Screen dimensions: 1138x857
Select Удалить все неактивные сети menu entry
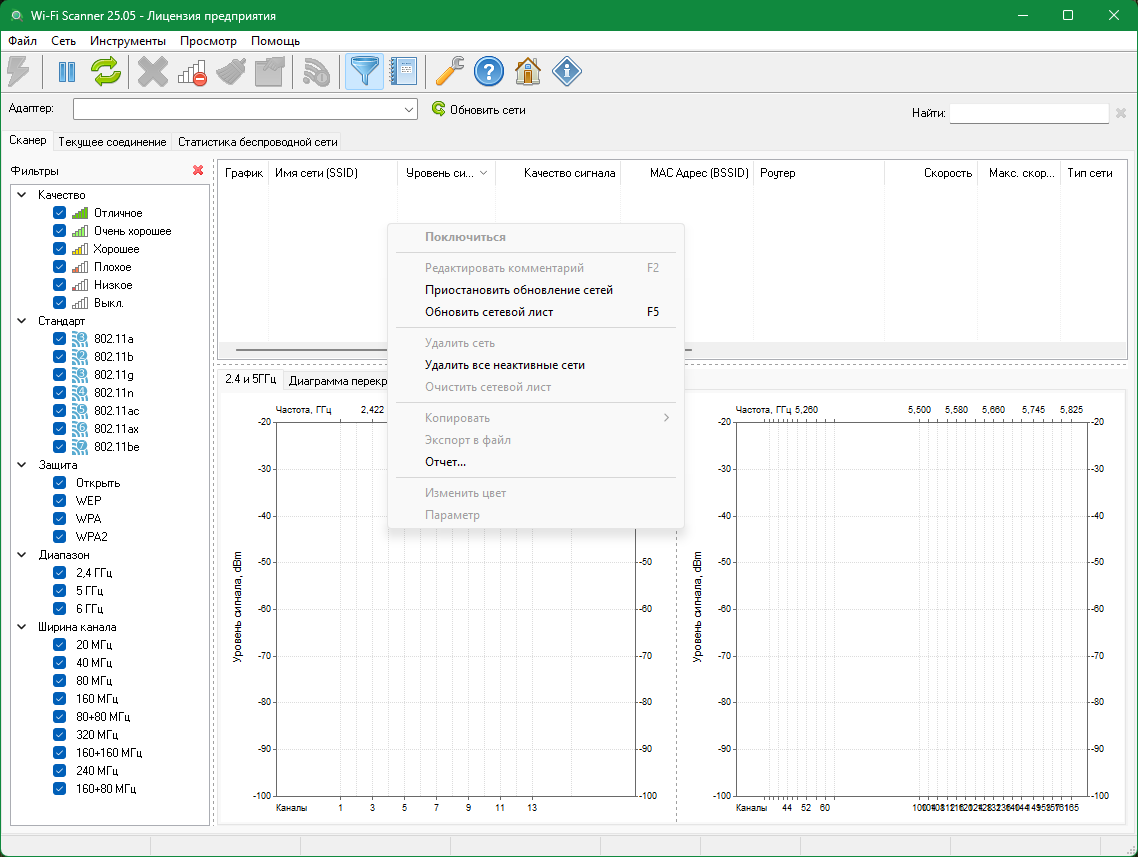pos(536,366)
